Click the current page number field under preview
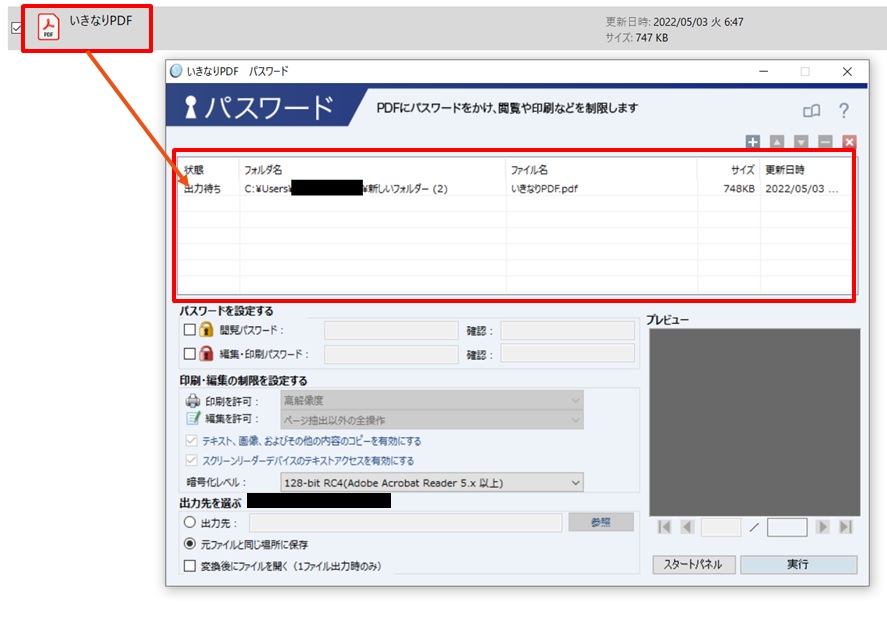 tap(721, 527)
